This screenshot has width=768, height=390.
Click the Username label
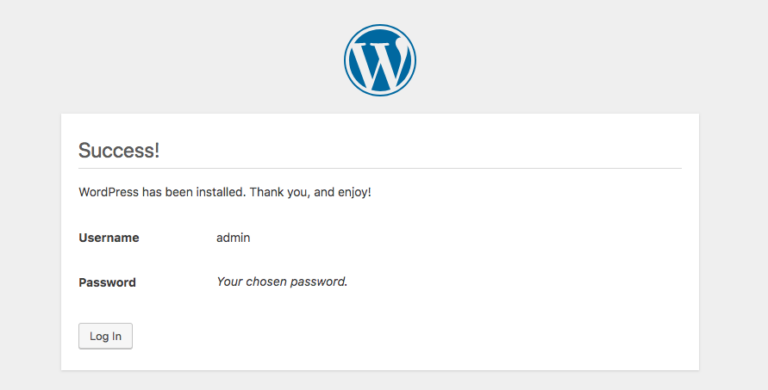pos(109,238)
